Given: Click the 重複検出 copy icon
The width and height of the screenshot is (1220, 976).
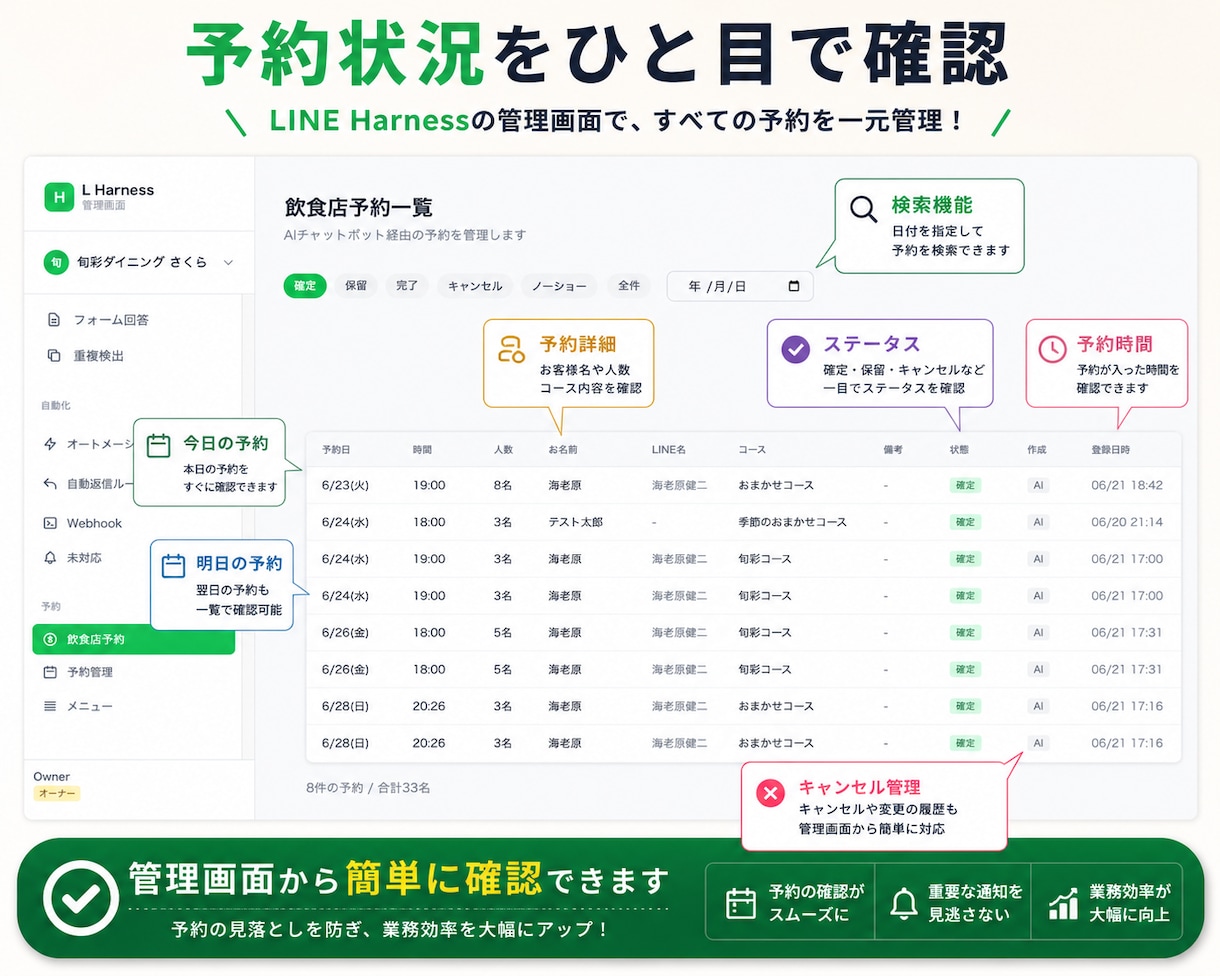Looking at the screenshot, I should [53, 356].
